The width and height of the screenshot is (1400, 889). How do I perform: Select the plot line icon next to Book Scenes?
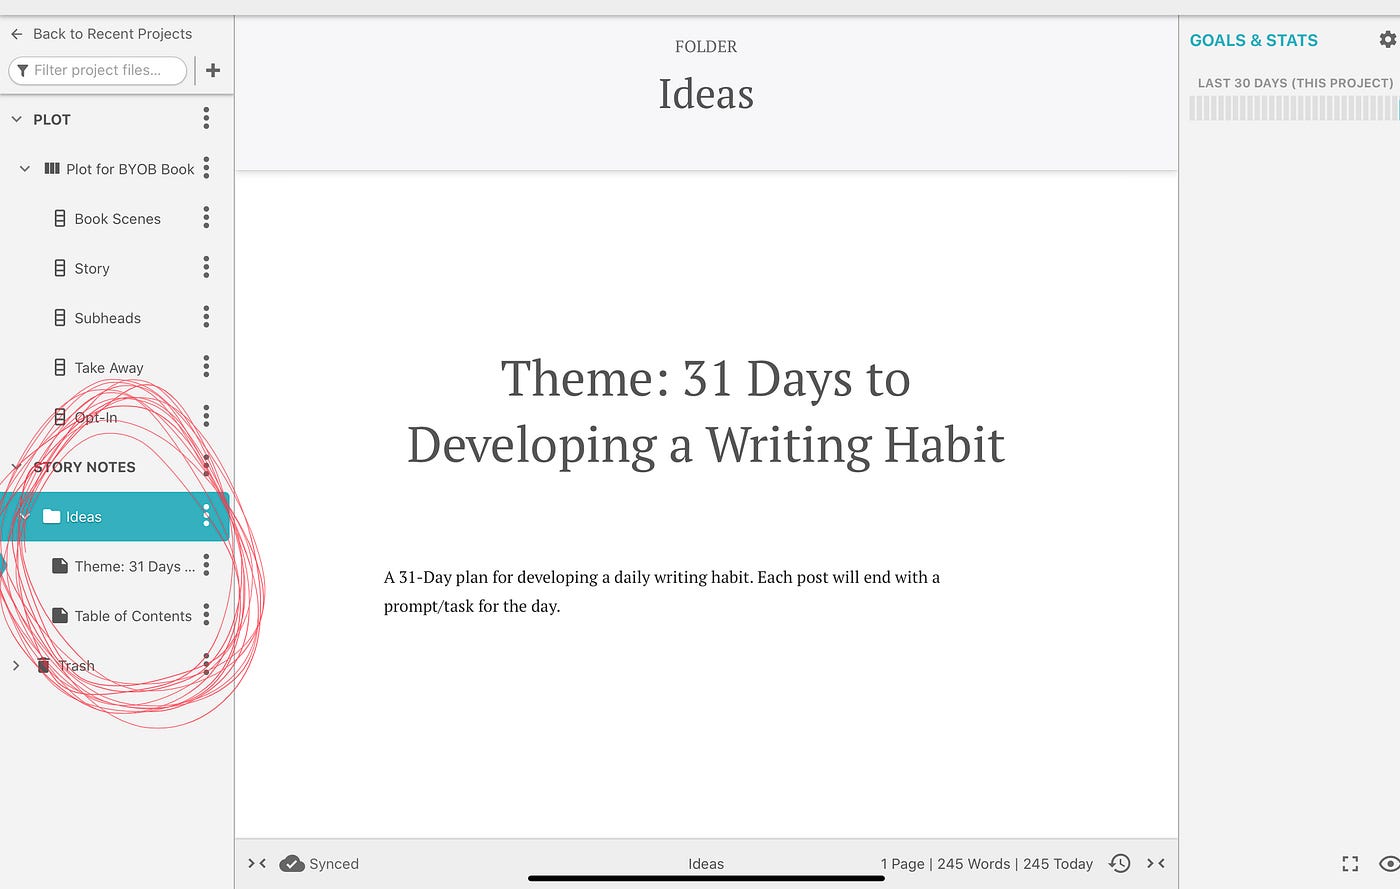pyautogui.click(x=60, y=218)
